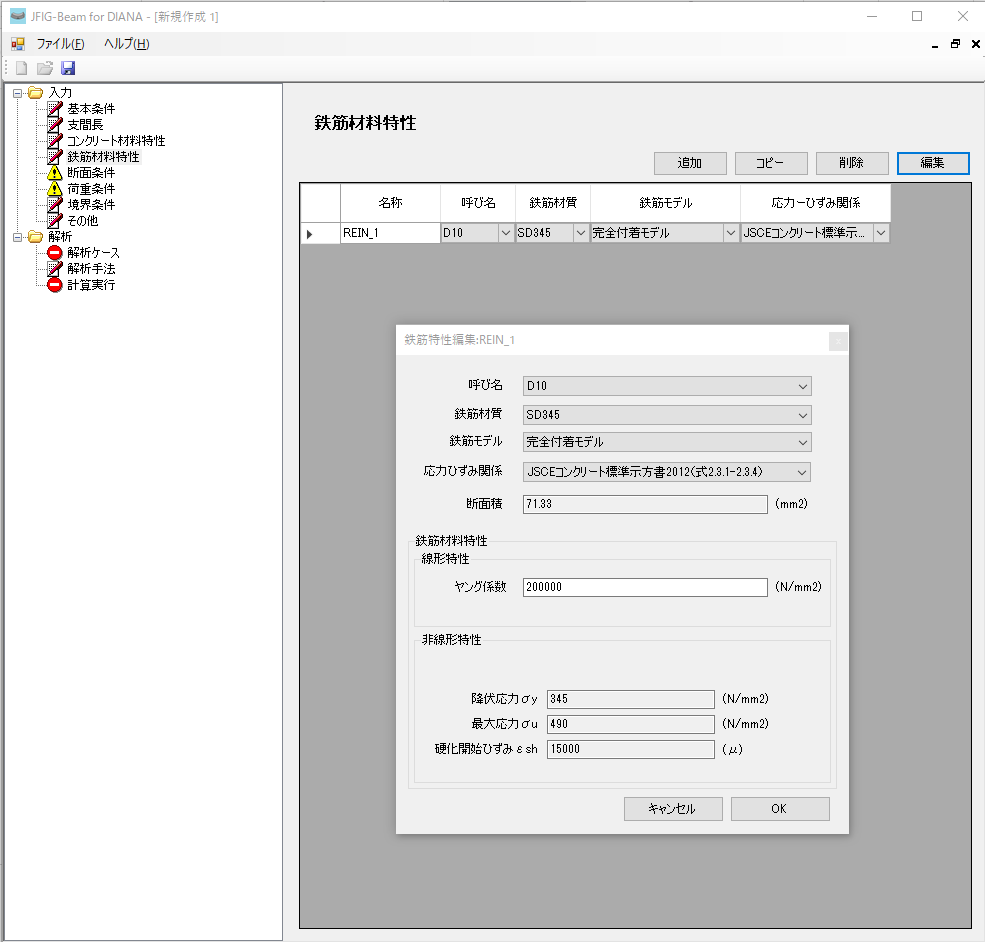The width and height of the screenshot is (985, 942).
Task: Collapse the 解析 folder node
Action: [18, 237]
